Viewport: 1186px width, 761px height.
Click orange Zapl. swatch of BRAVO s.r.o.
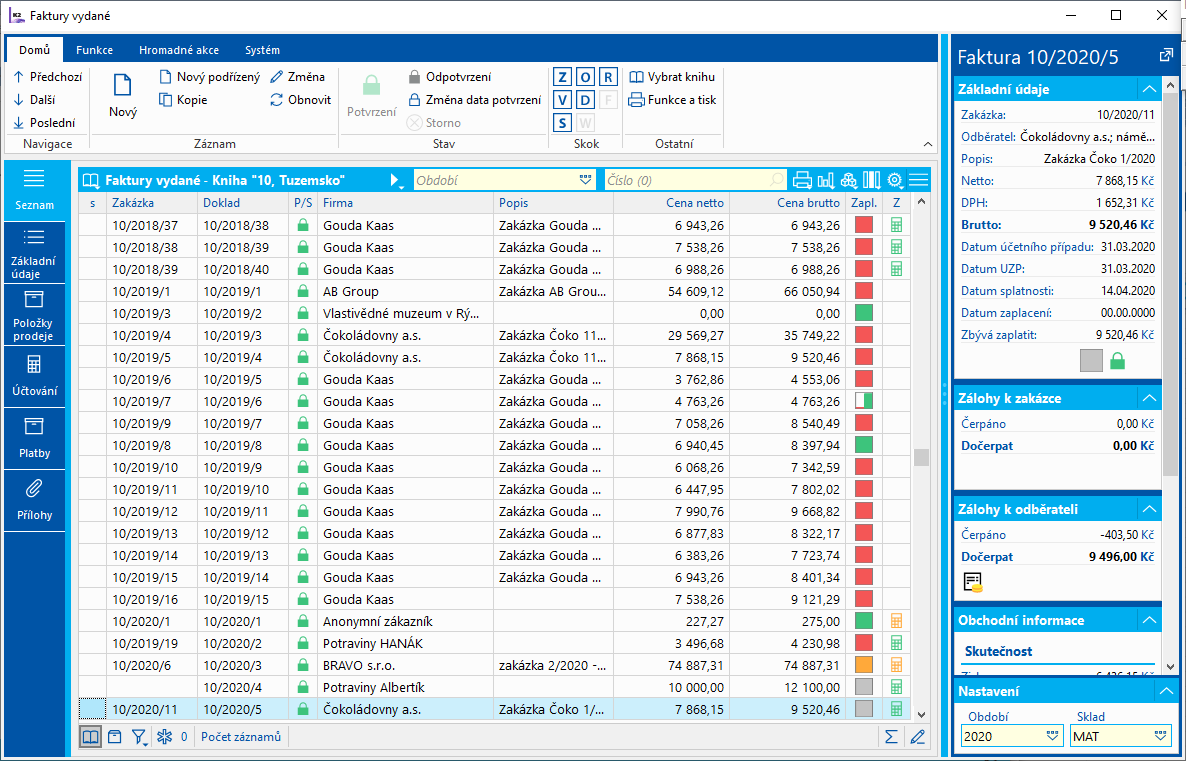(x=864, y=666)
